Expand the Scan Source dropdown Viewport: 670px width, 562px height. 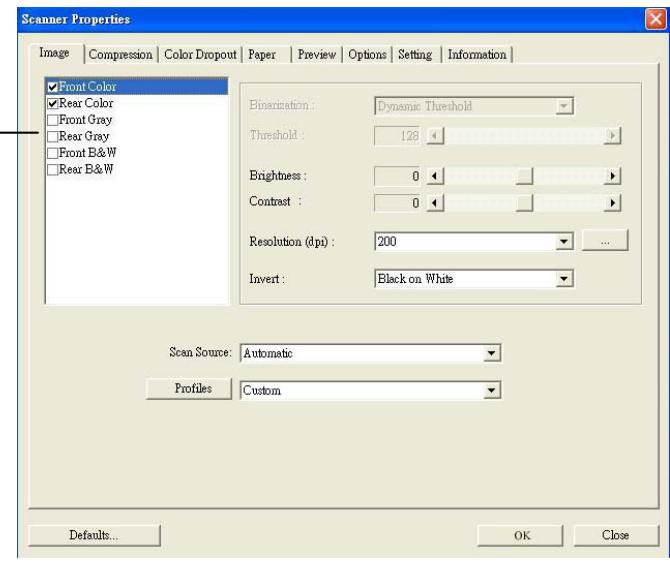coord(491,353)
